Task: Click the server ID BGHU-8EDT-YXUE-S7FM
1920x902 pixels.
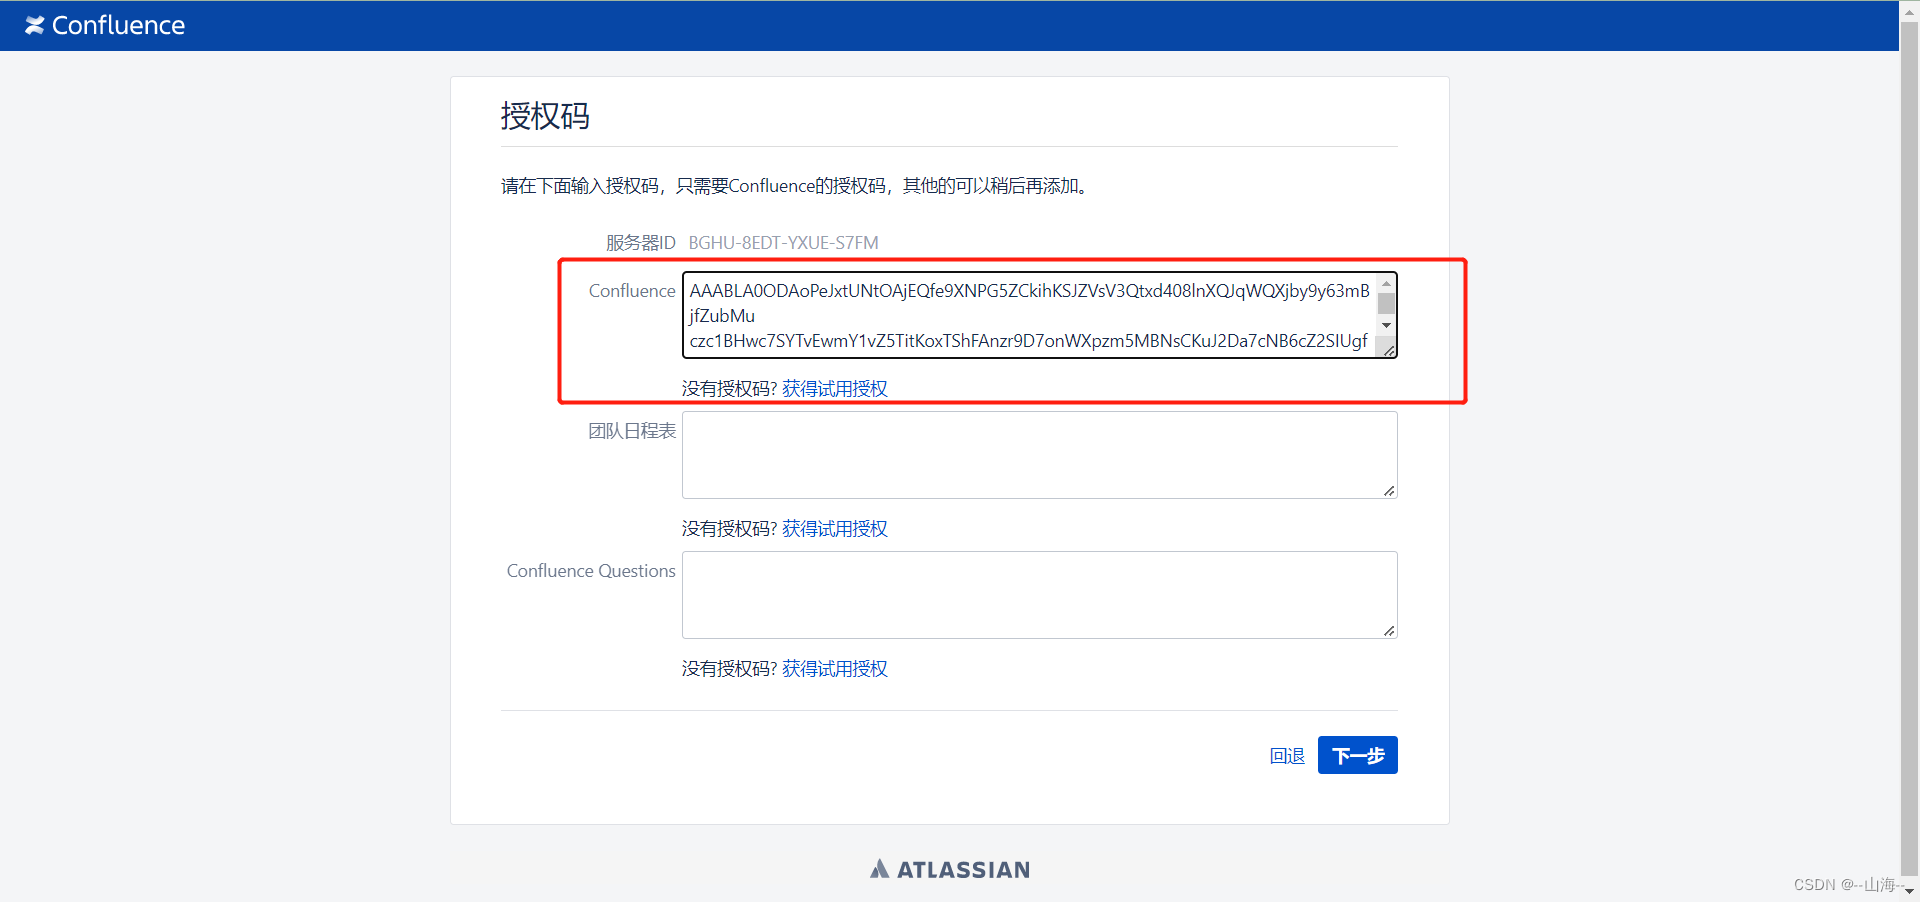Action: pos(783,243)
